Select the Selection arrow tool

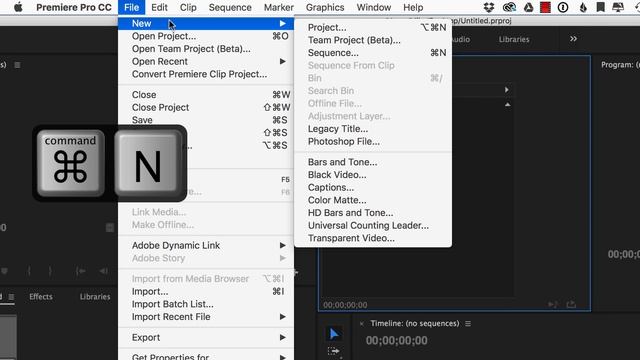[334, 334]
